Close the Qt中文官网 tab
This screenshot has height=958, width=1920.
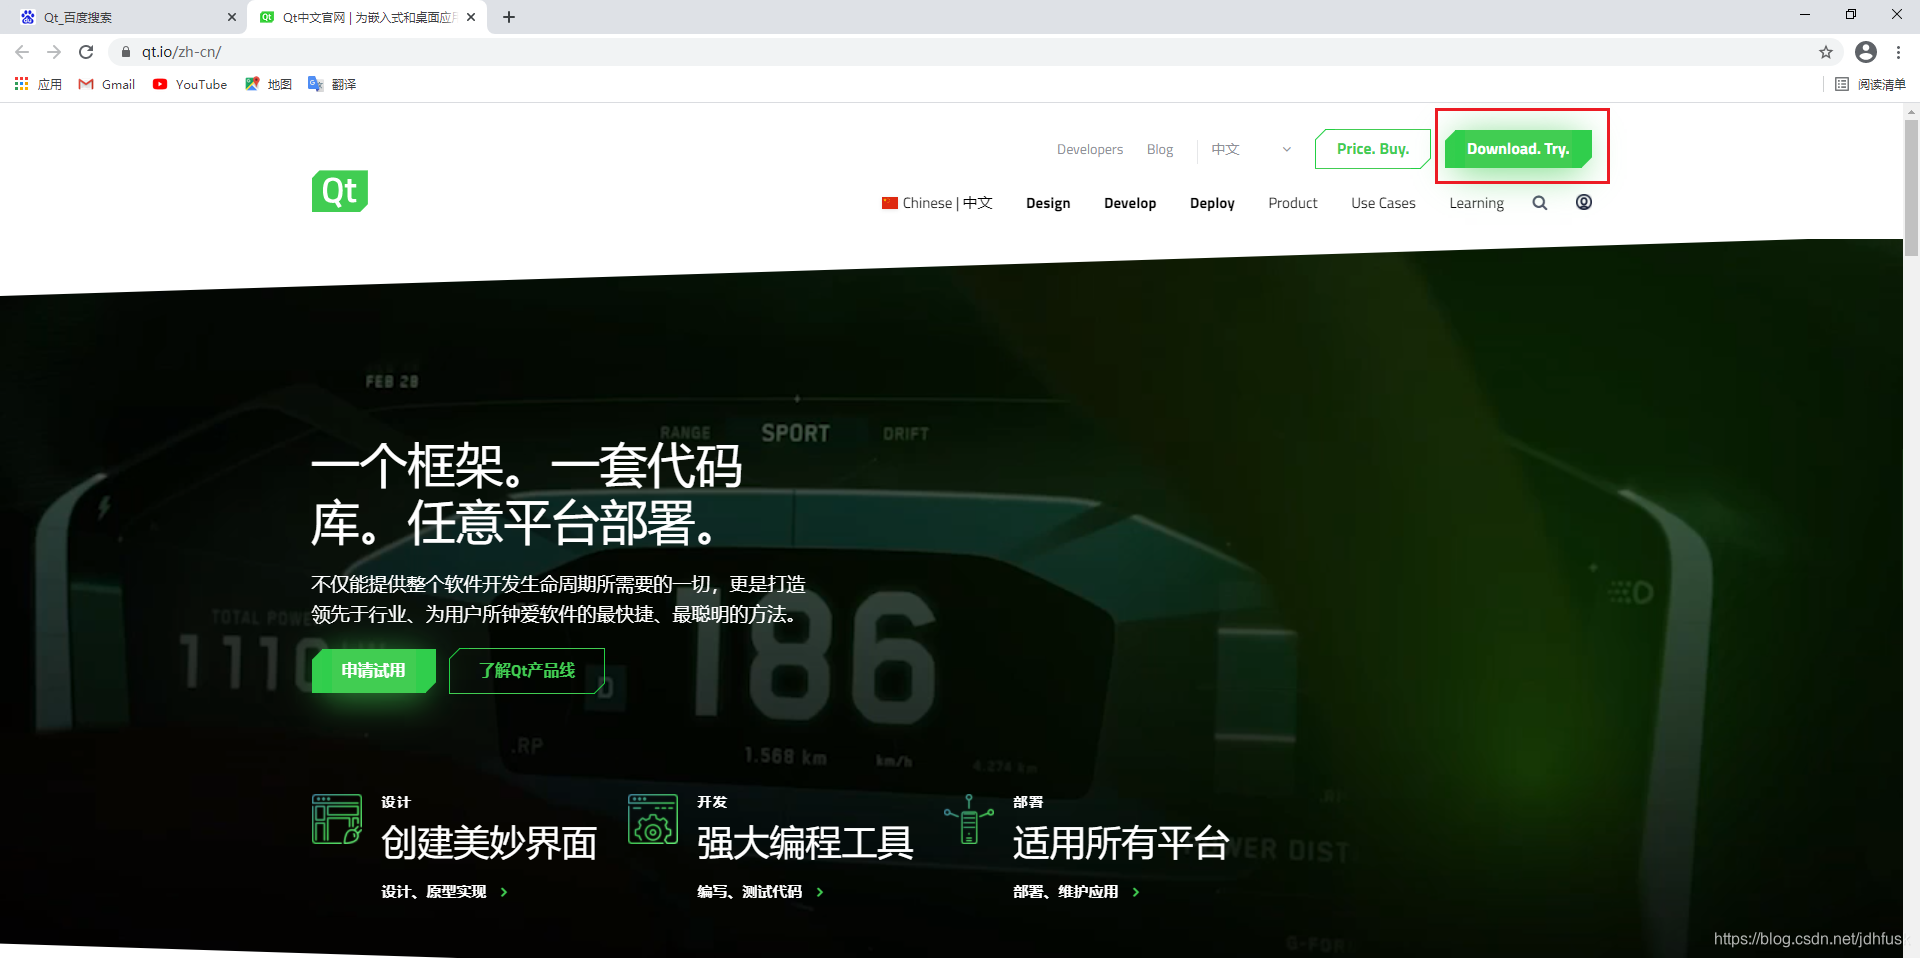(x=471, y=17)
